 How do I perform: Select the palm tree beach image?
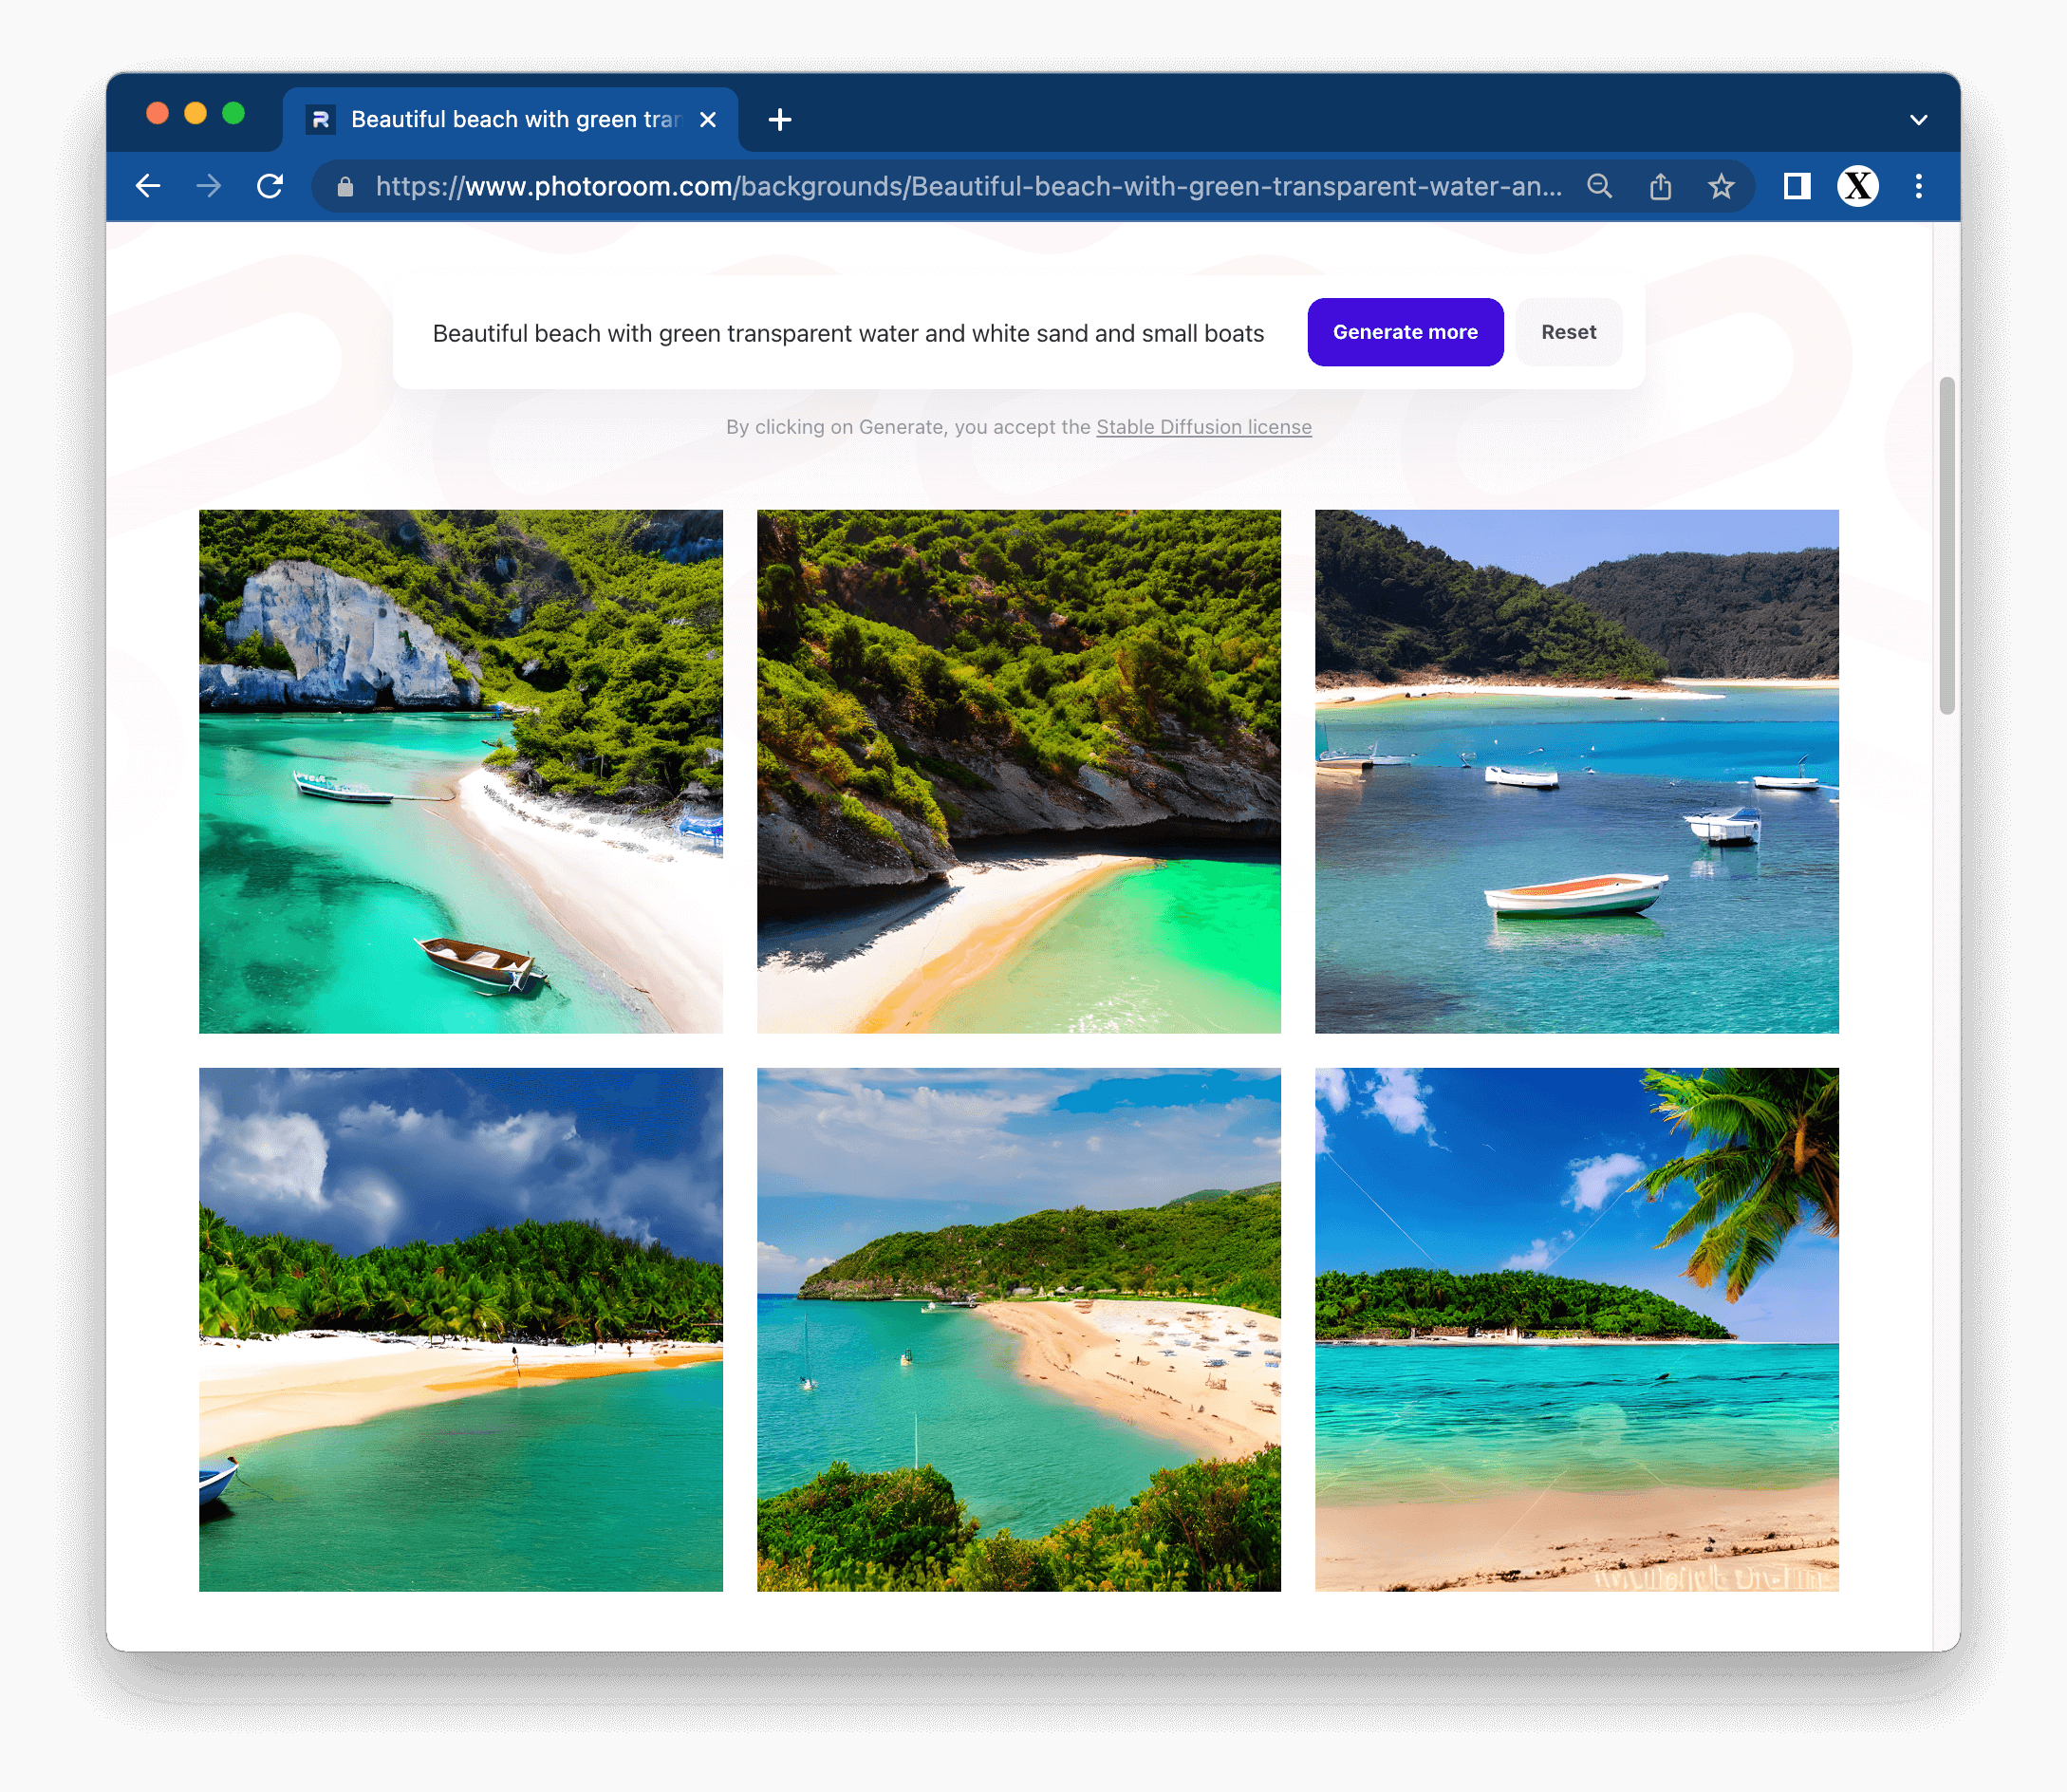pos(1576,1329)
